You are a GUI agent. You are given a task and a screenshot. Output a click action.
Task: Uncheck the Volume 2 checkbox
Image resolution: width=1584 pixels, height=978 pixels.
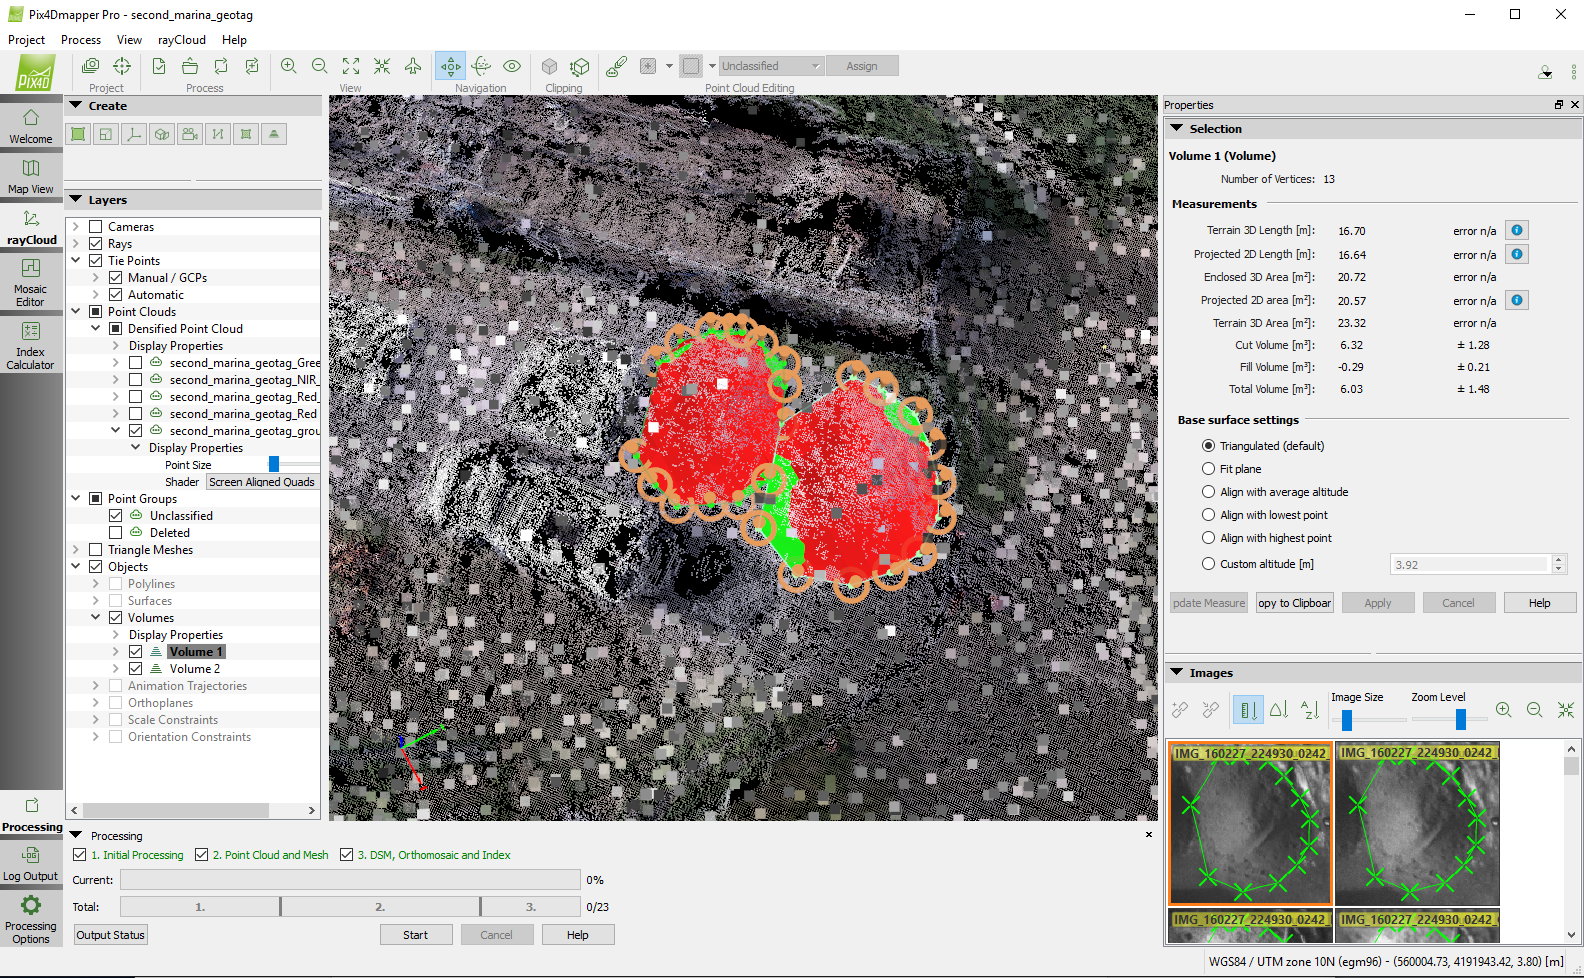click(136, 669)
